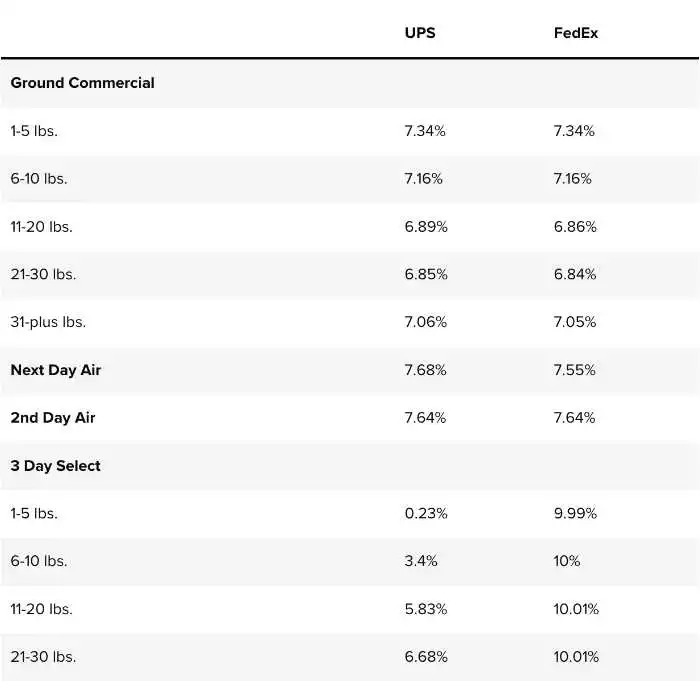The image size is (700, 681).
Task: Click UPS 3.4% cell
Action: [421, 561]
